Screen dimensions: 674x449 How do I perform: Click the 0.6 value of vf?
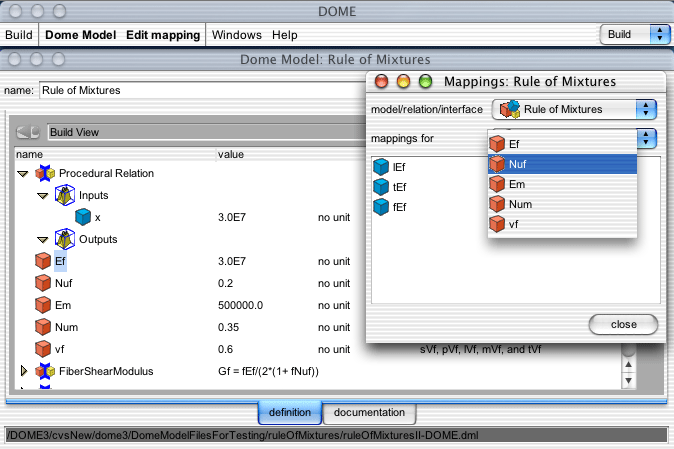point(226,349)
